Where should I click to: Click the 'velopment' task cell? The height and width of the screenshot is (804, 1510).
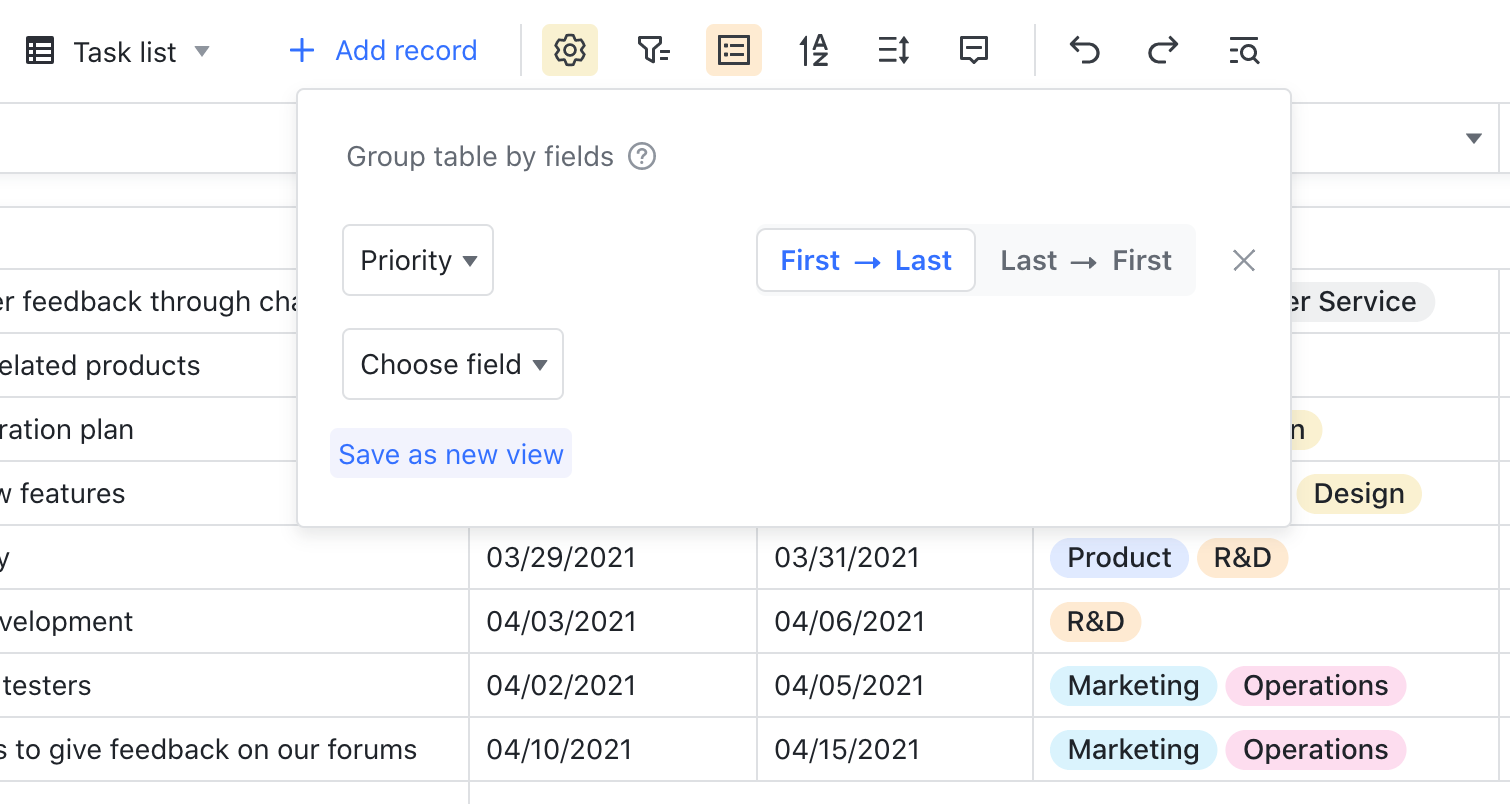click(234, 621)
